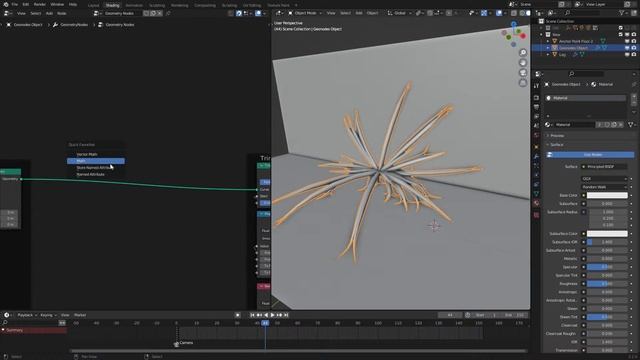
Task: Adjust the Roughness slider
Action: 607,284
